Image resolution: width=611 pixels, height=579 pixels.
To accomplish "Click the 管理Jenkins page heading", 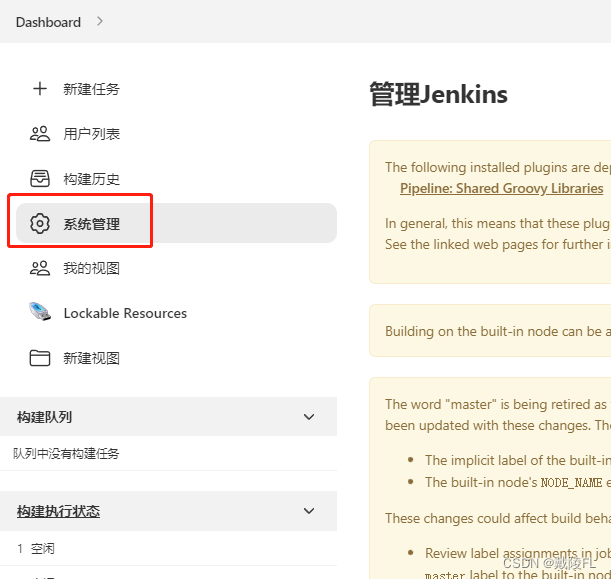I will point(439,94).
